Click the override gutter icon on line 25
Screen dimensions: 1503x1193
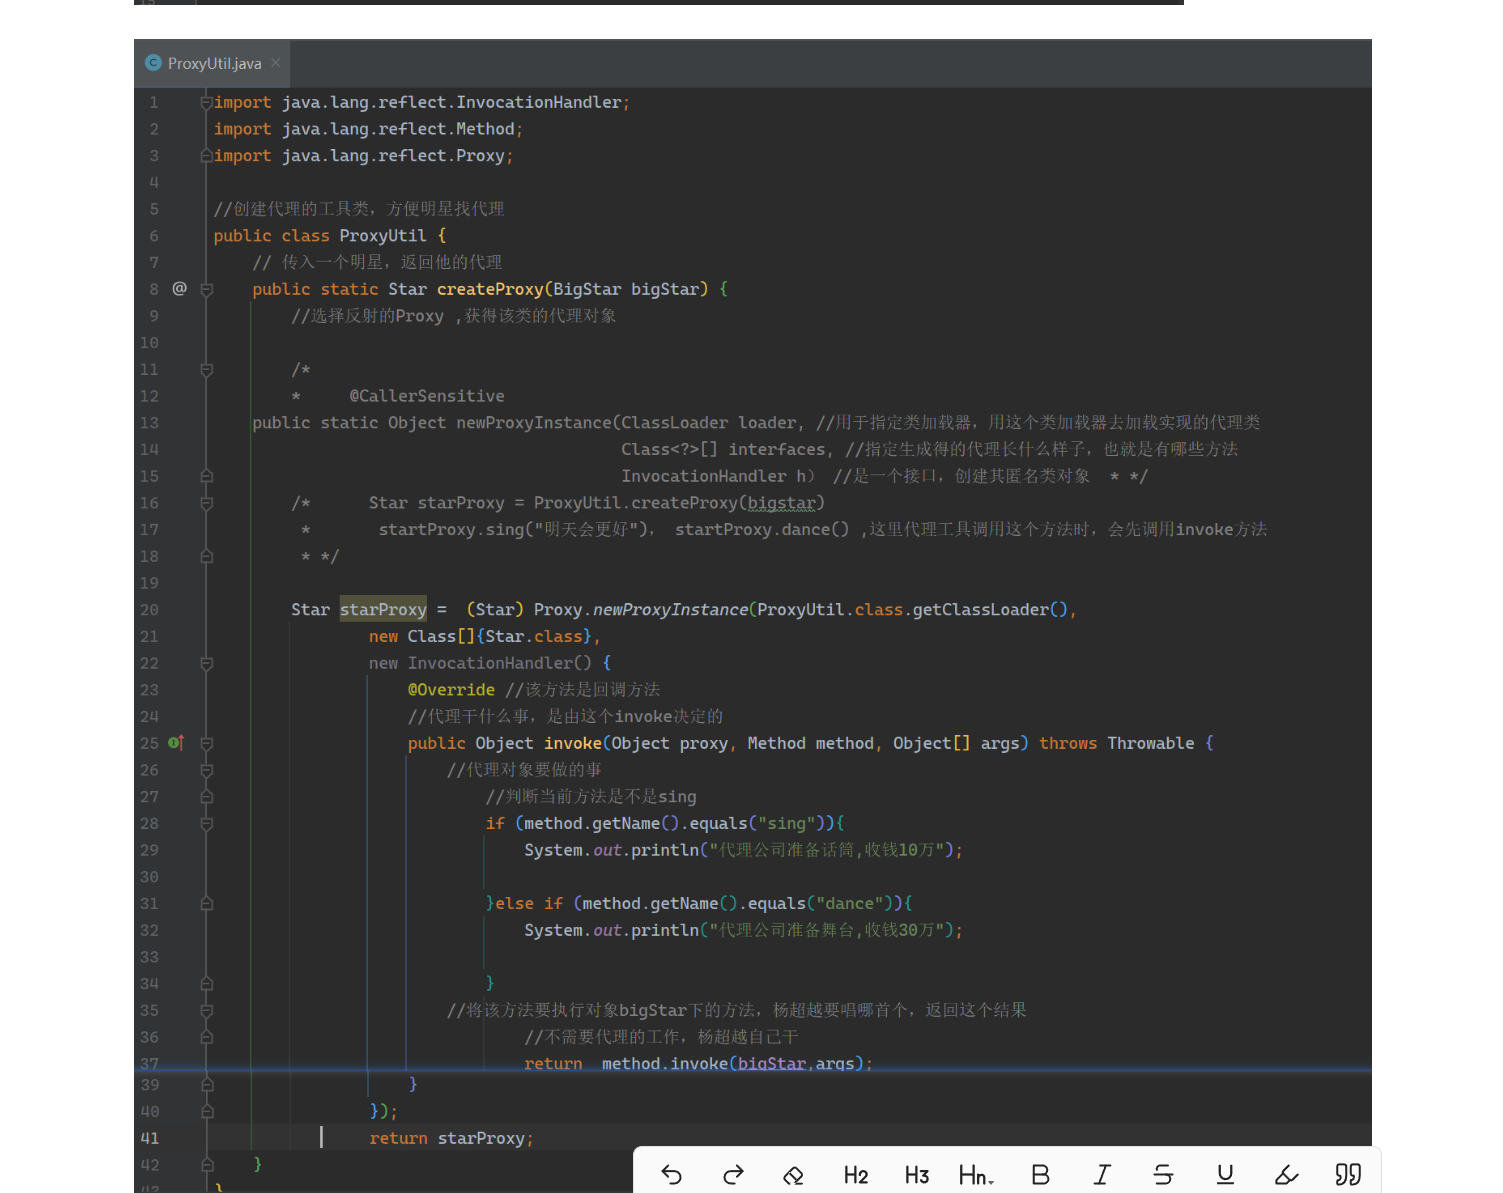(176, 743)
